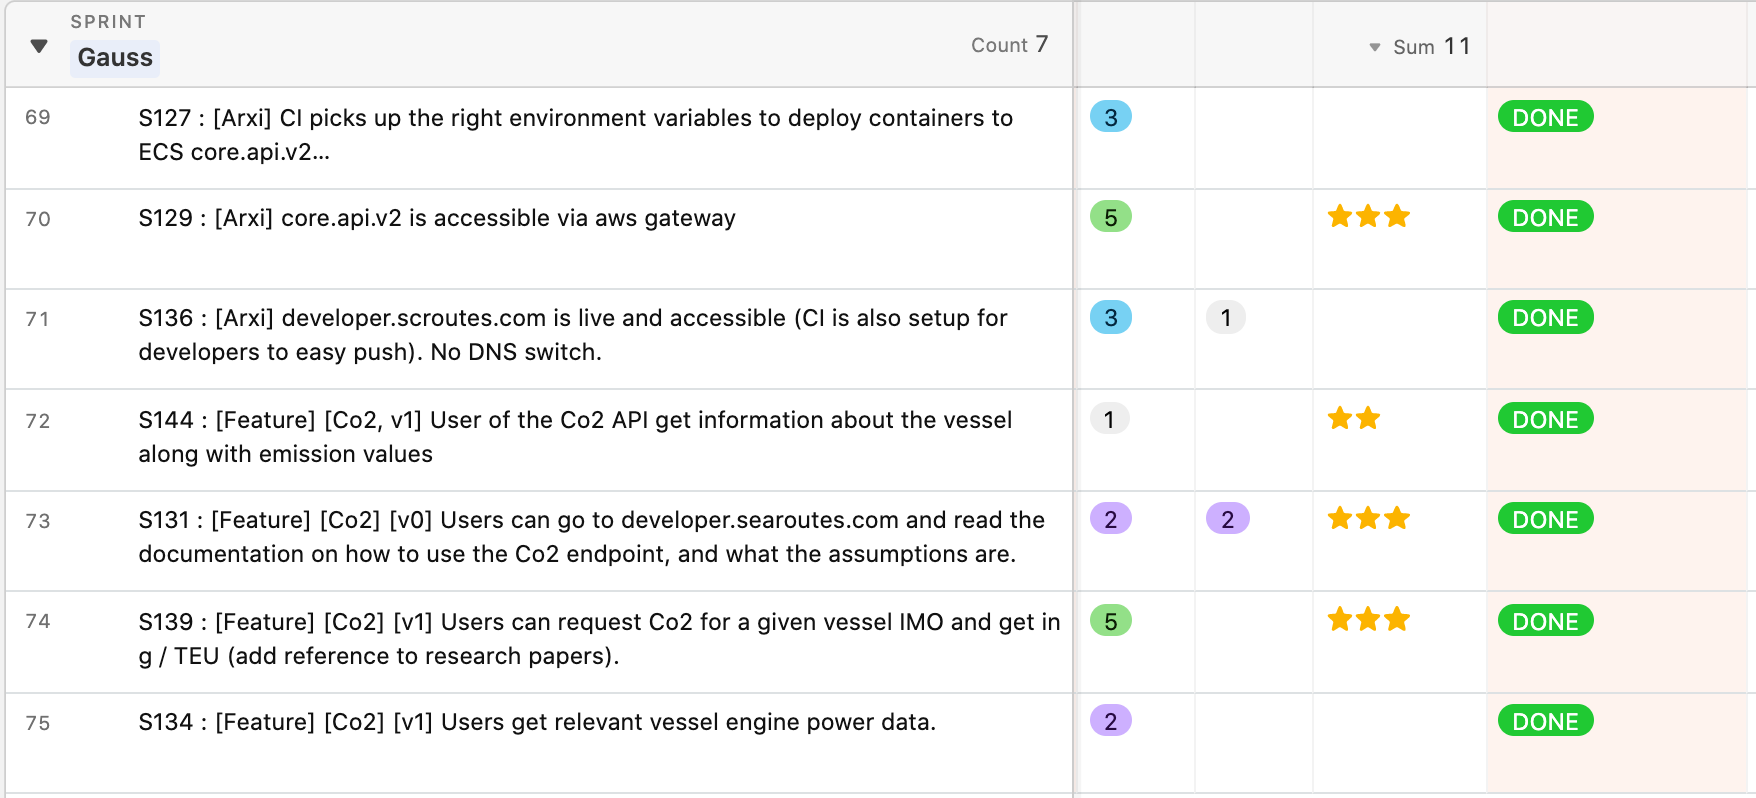Click purple 2 points badge in row S134
The height and width of the screenshot is (798, 1756).
[1111, 721]
